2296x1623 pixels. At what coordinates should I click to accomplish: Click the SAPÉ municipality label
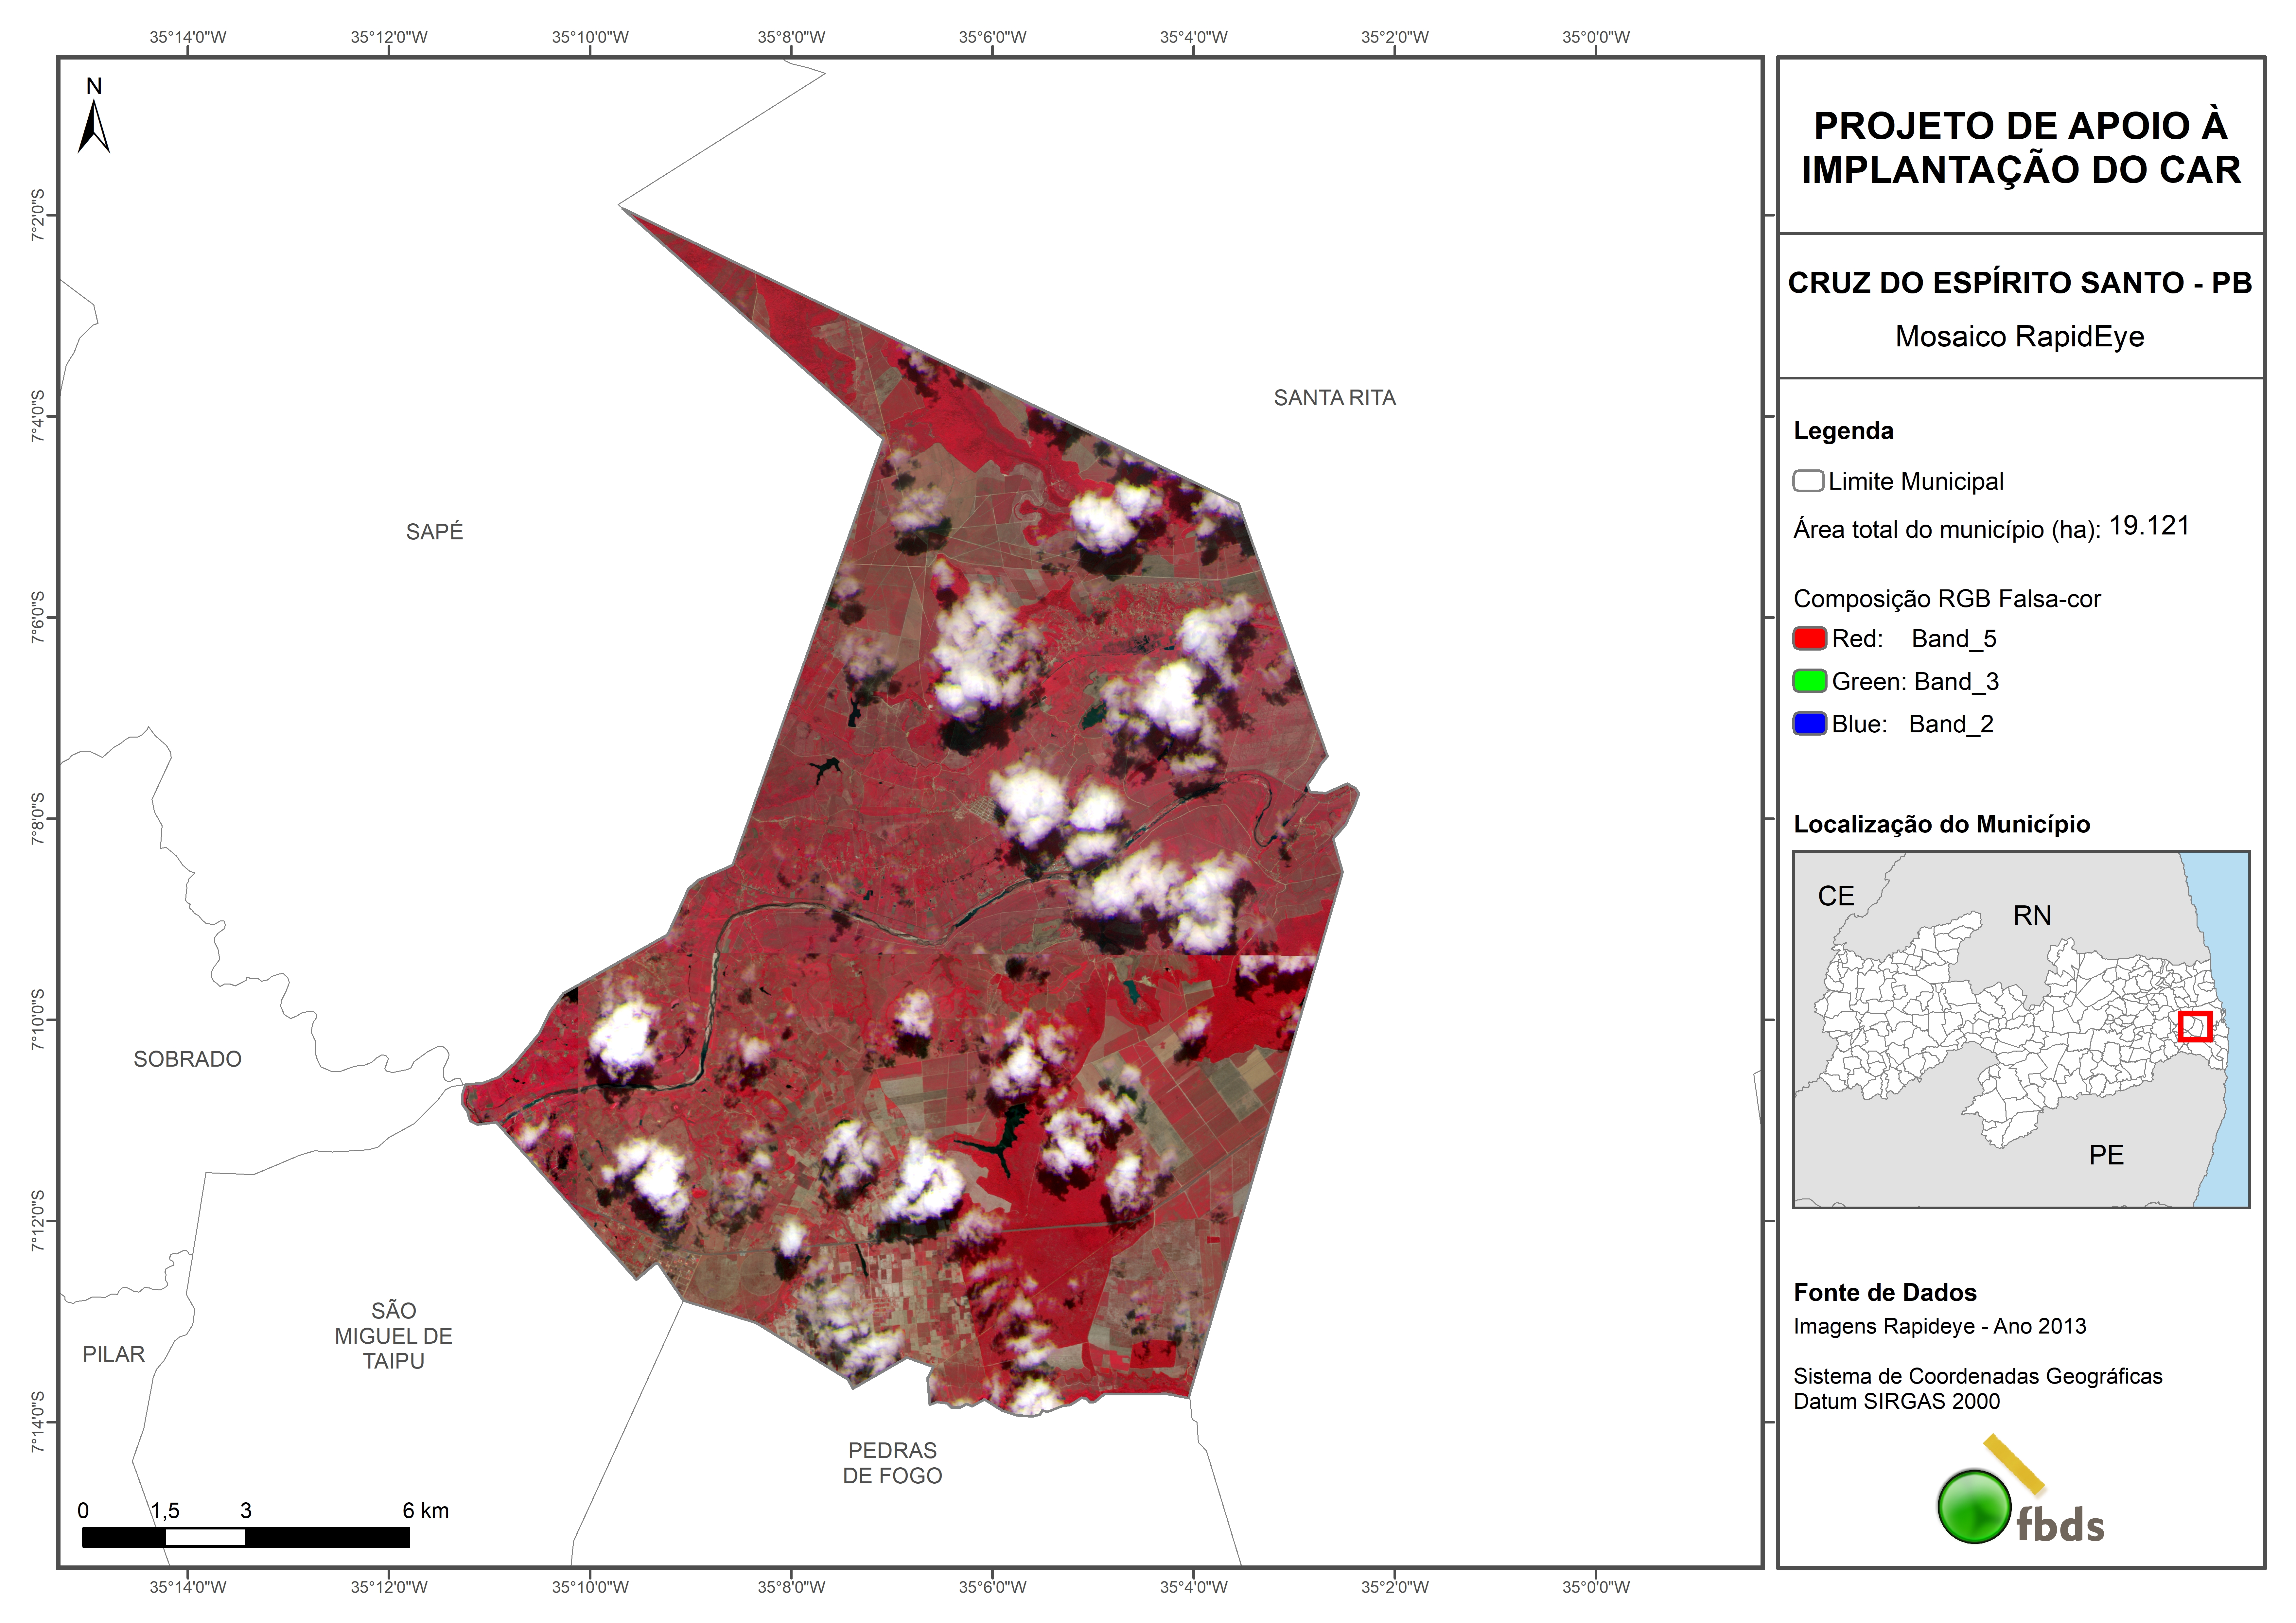click(x=434, y=532)
